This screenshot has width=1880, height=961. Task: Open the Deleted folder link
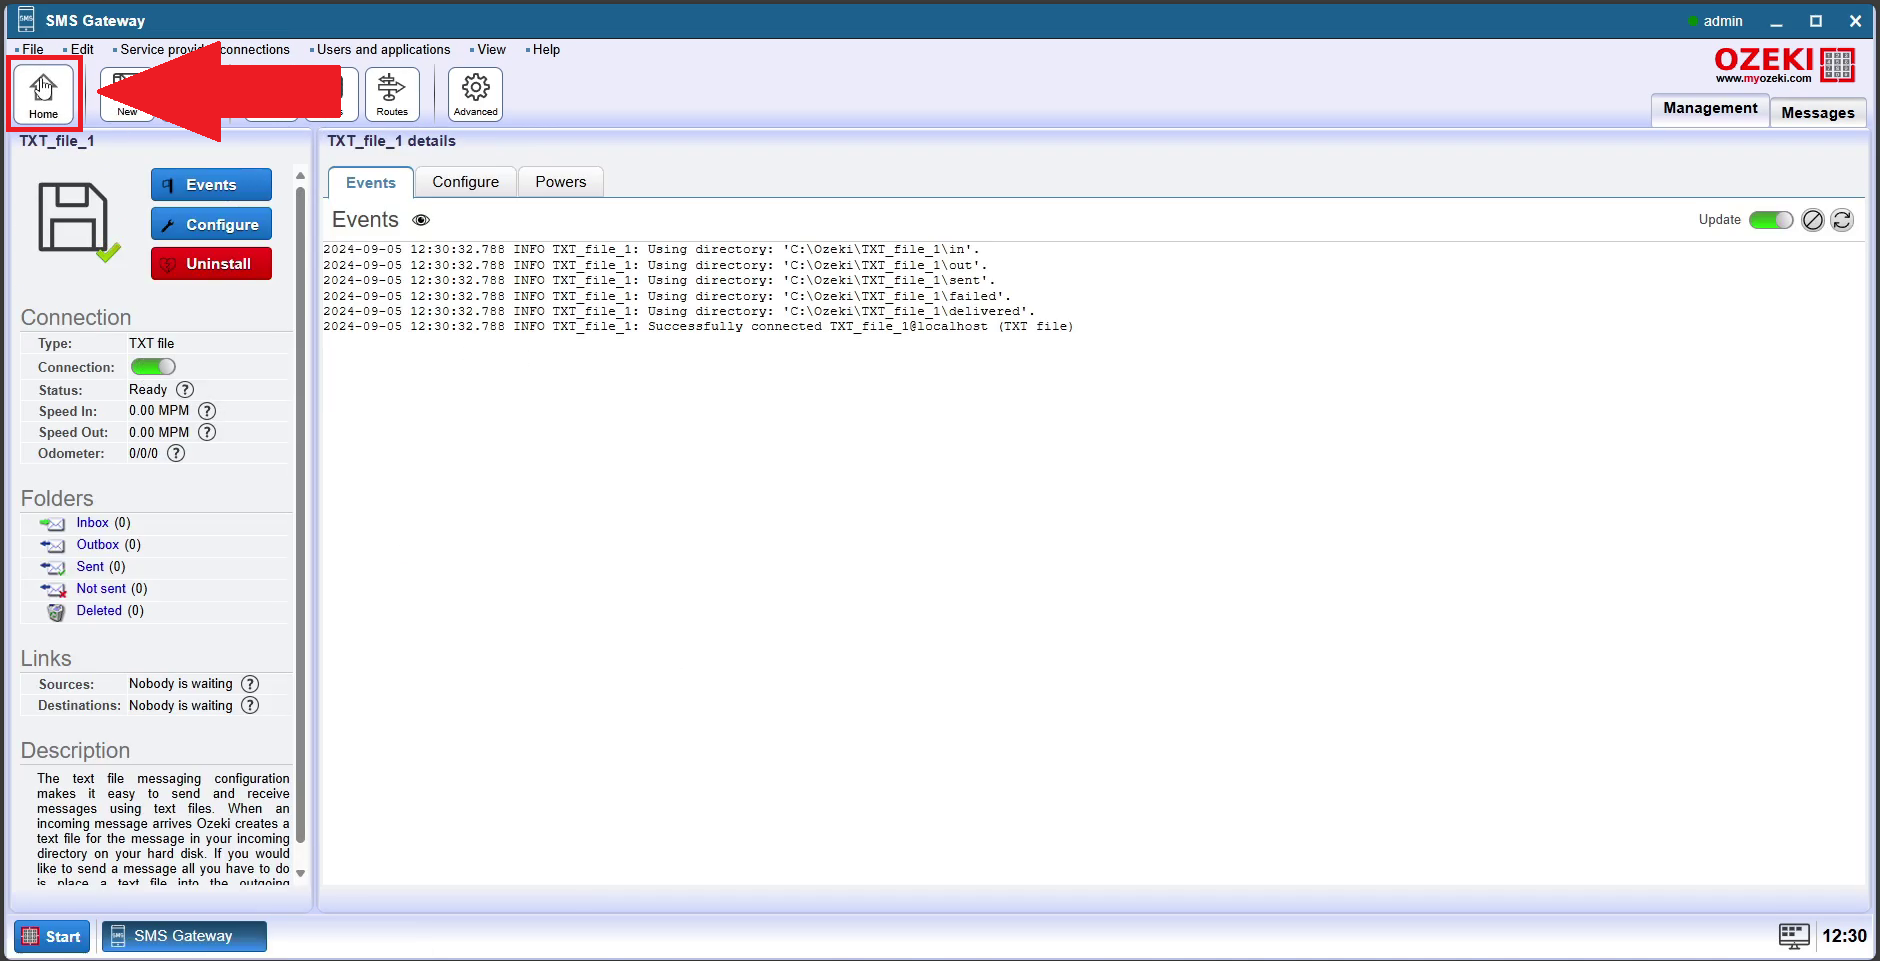(x=99, y=611)
